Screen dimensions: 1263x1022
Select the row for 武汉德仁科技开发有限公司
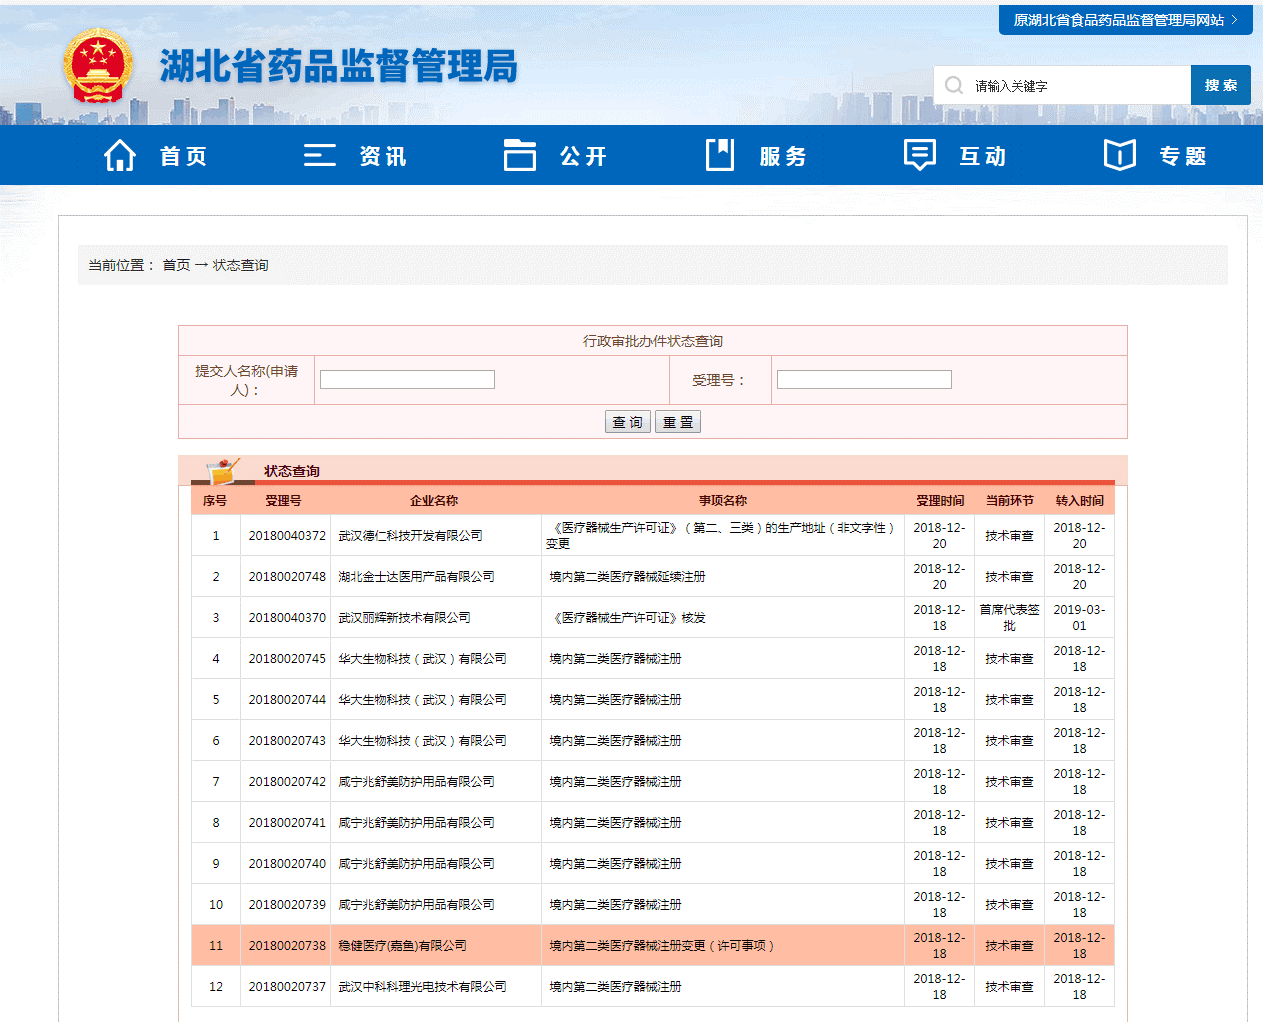410,536
